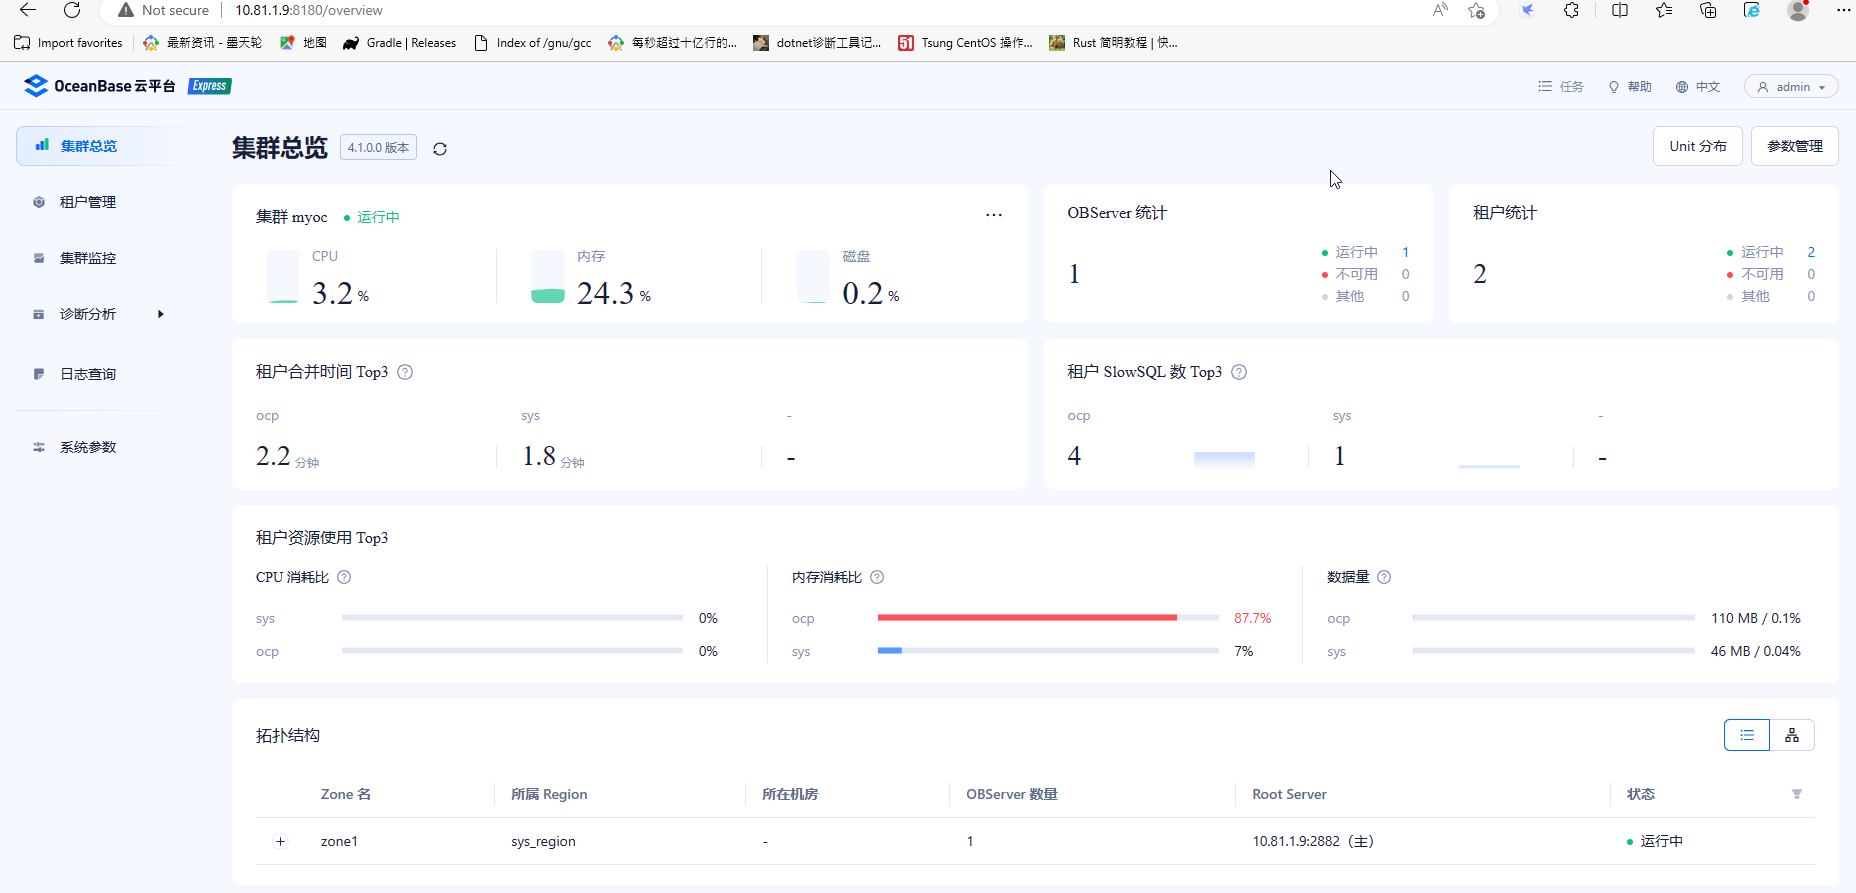Click the sys CPU usage bar
The width and height of the screenshot is (1856, 893).
512,618
